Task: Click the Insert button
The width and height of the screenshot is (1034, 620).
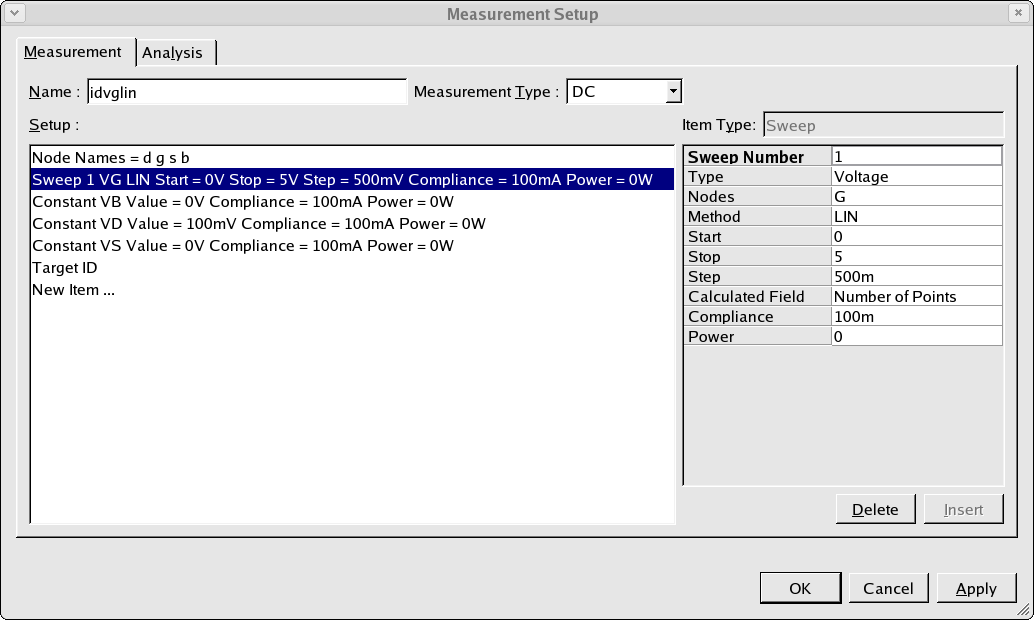Action: tap(963, 509)
